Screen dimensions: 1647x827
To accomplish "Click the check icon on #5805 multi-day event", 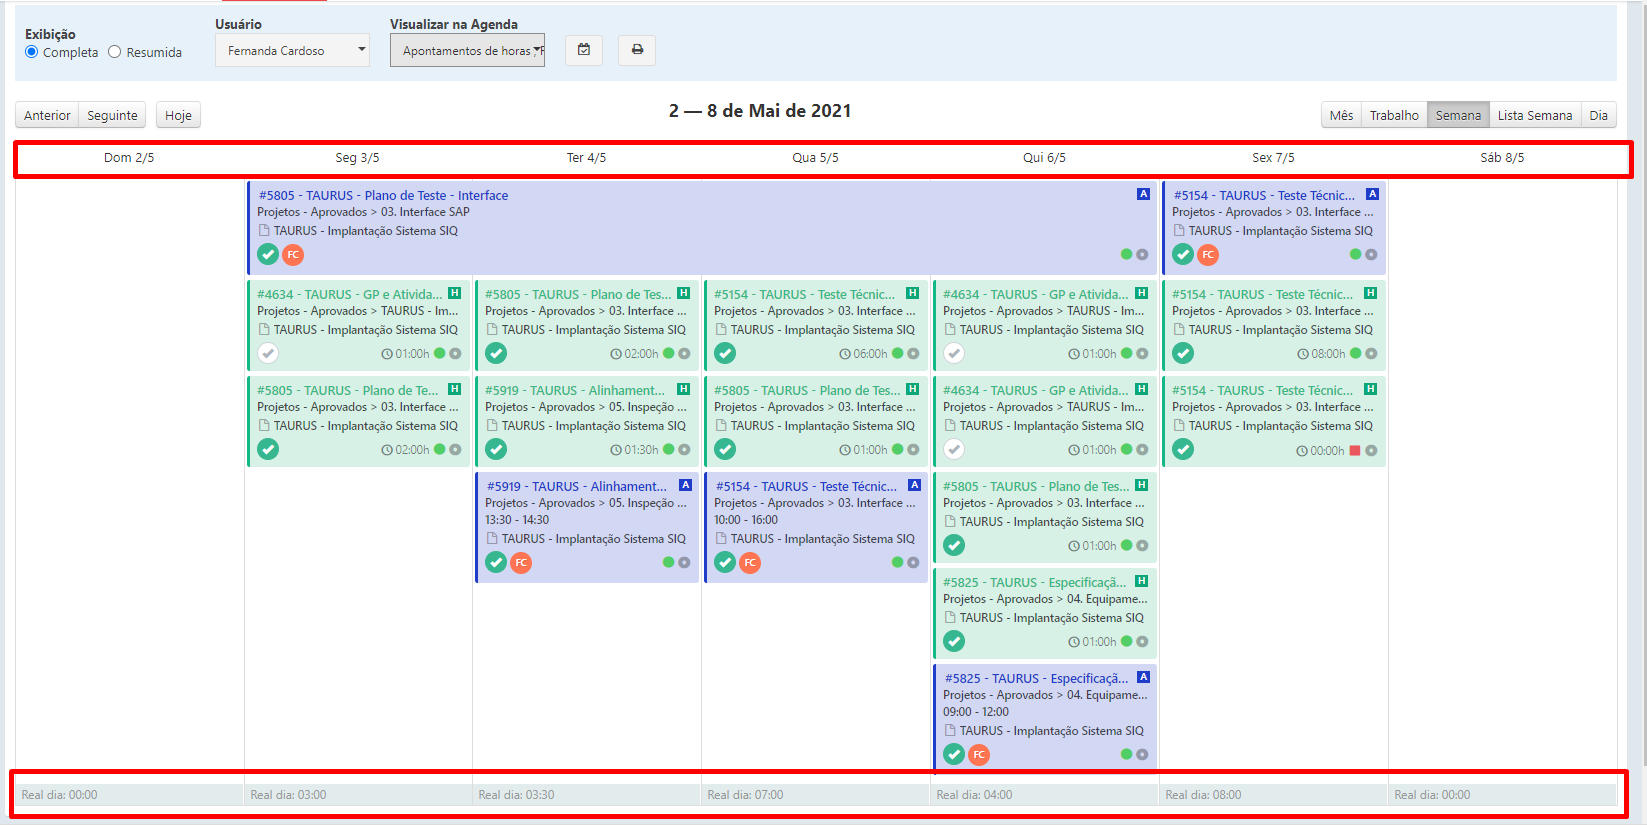I will click(268, 255).
